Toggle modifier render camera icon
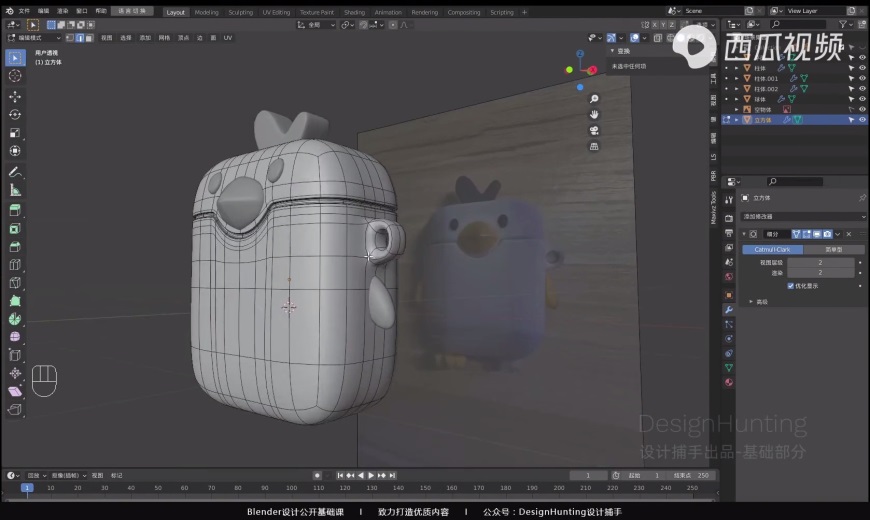 827,234
